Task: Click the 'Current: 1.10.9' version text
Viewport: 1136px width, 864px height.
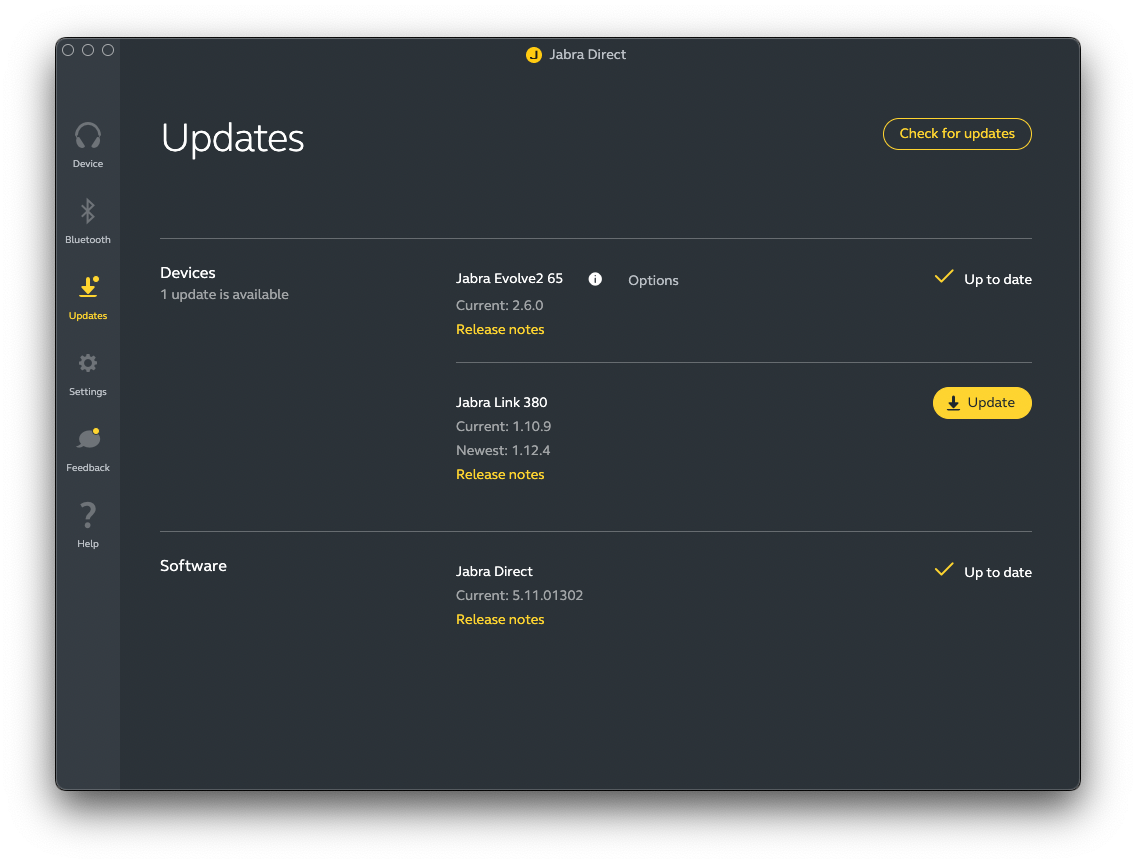Action: click(504, 427)
